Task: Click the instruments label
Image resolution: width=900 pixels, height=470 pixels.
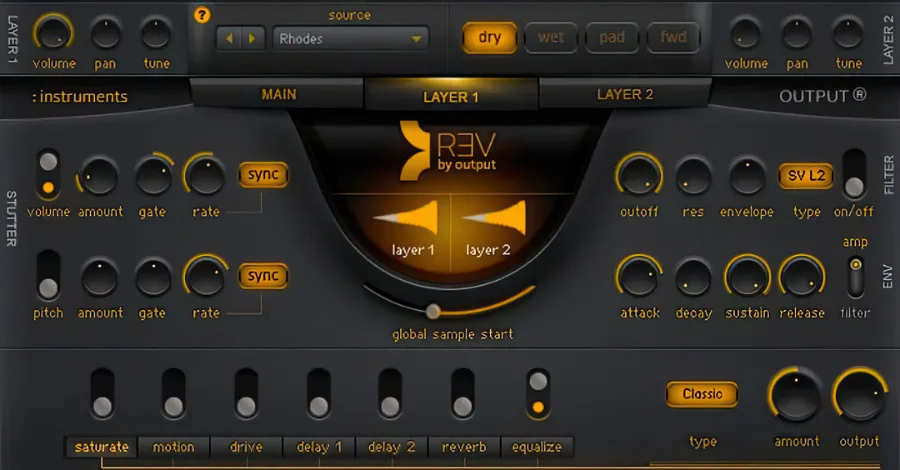Action: click(80, 96)
